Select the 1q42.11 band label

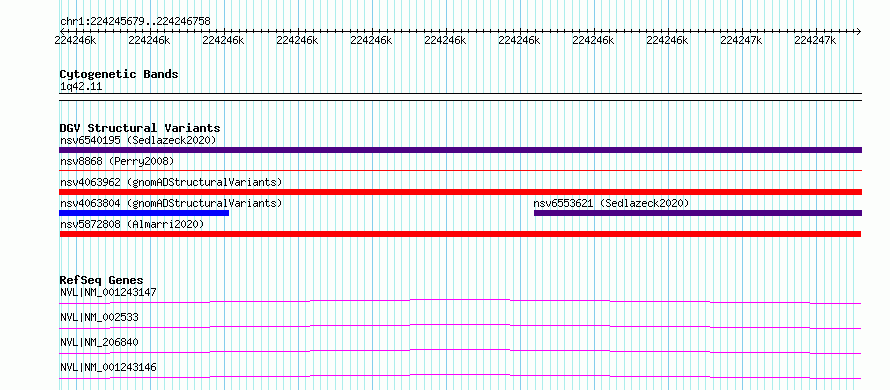81,87
